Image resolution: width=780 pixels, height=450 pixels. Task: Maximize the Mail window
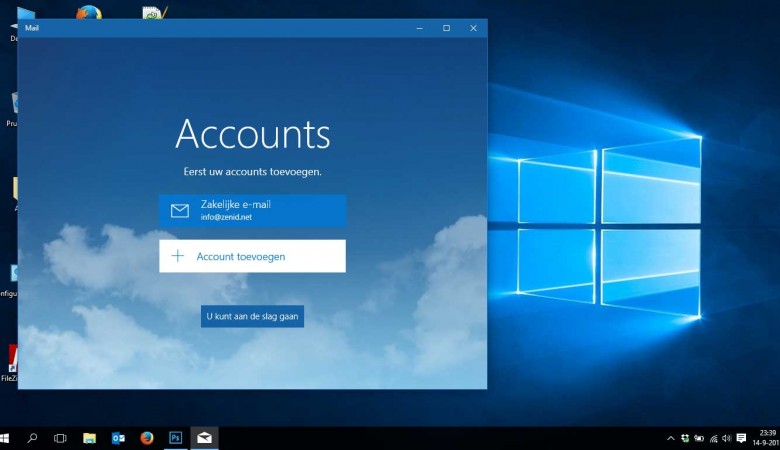pos(446,28)
